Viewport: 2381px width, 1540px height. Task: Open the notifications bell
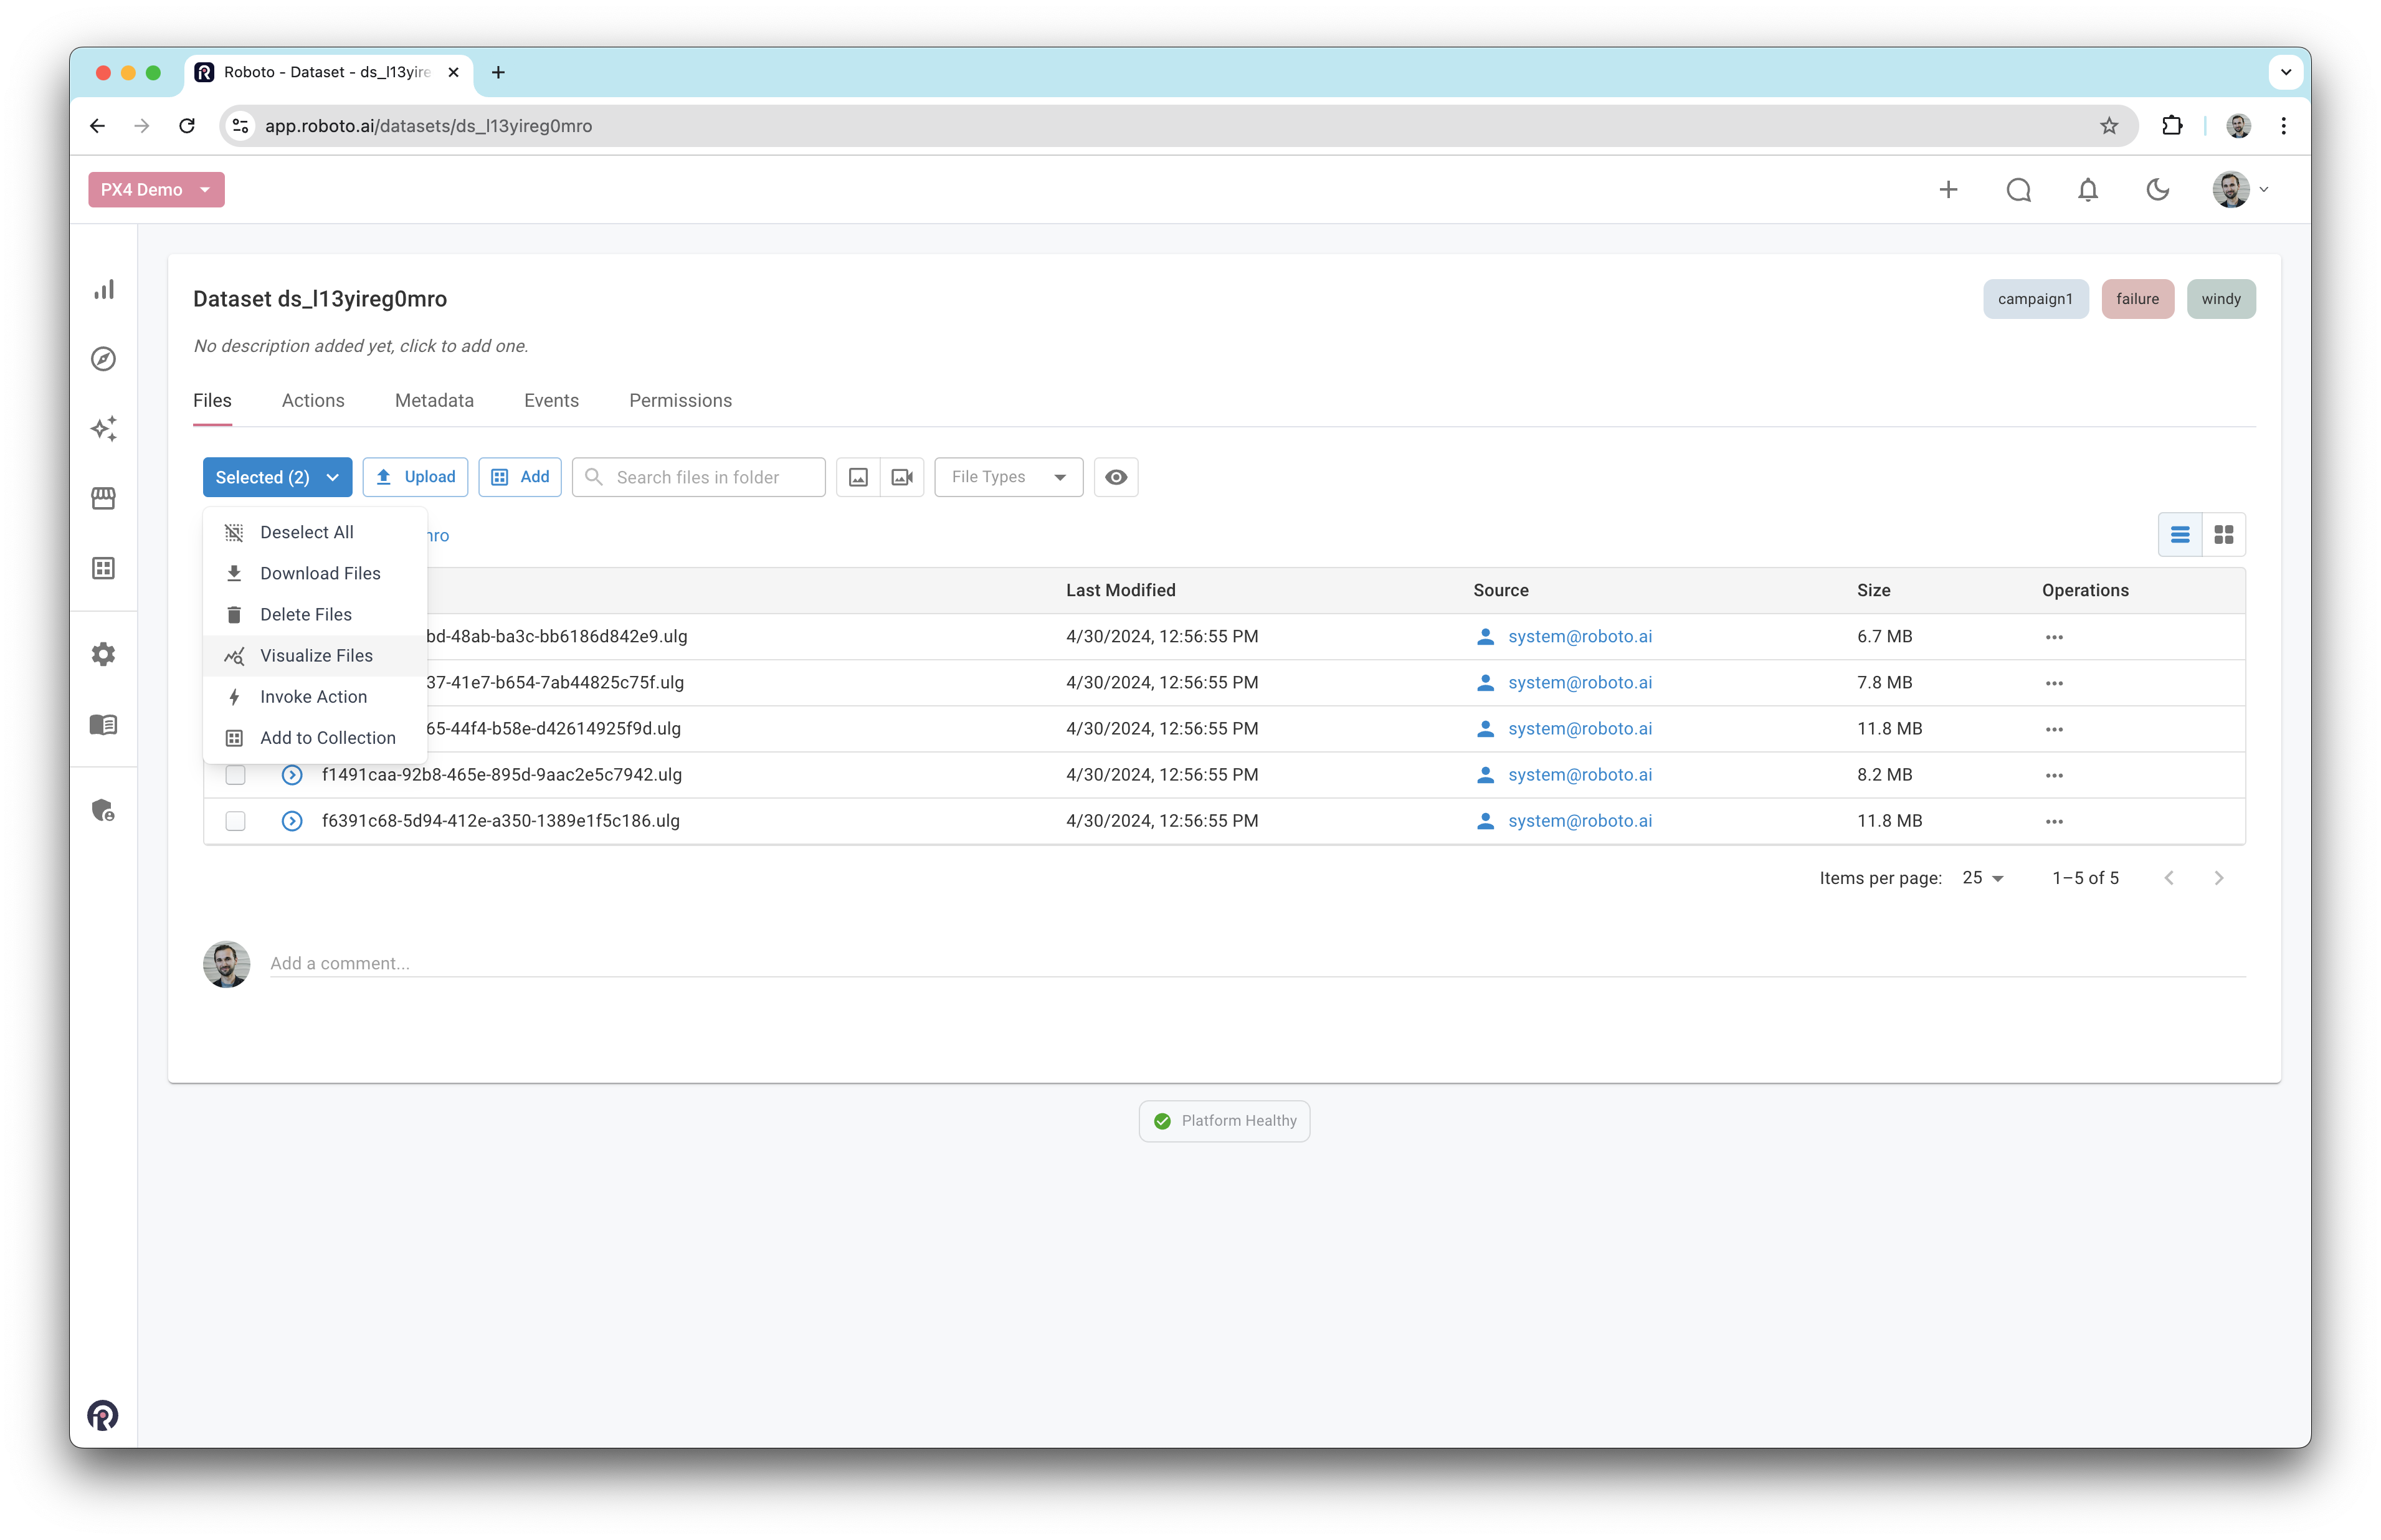[2087, 190]
